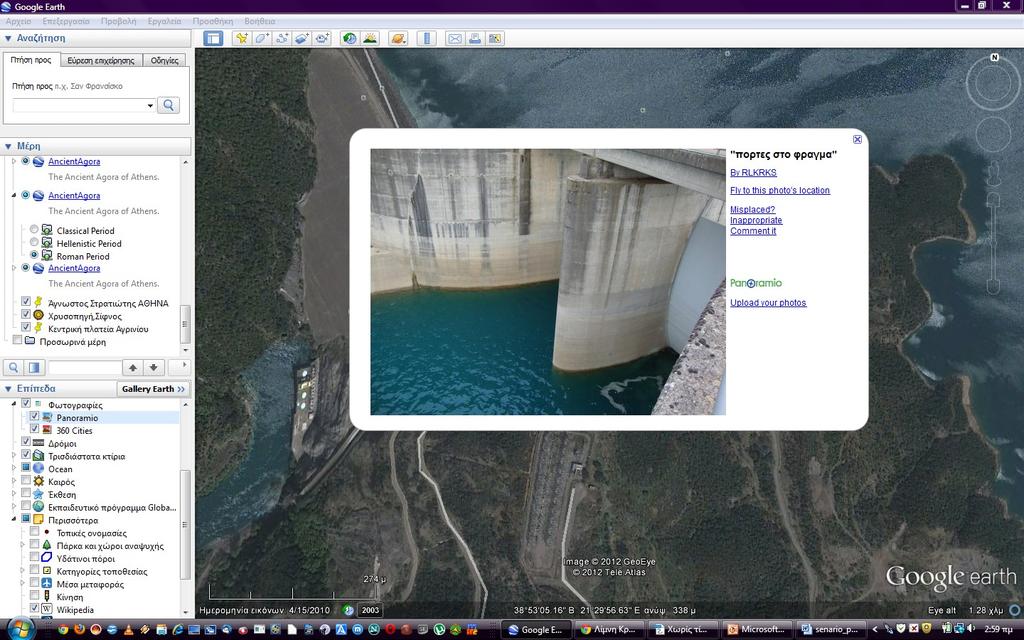
Task: Select the add image overlay tool
Action: pyautogui.click(x=302, y=39)
